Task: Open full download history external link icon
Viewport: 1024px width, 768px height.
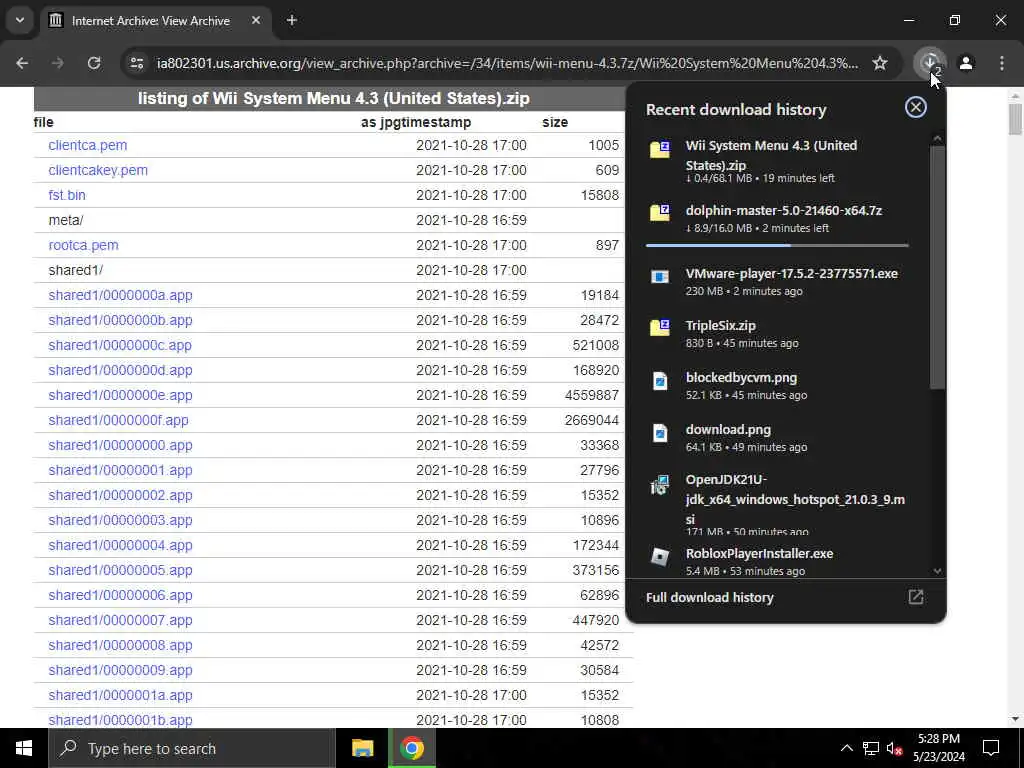Action: click(x=916, y=597)
